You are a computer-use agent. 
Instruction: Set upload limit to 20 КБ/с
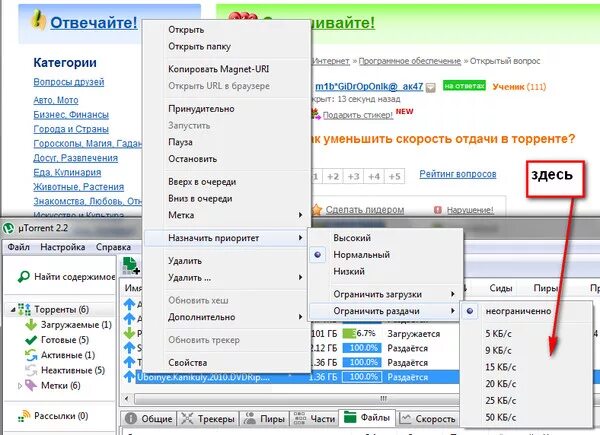tap(501, 384)
